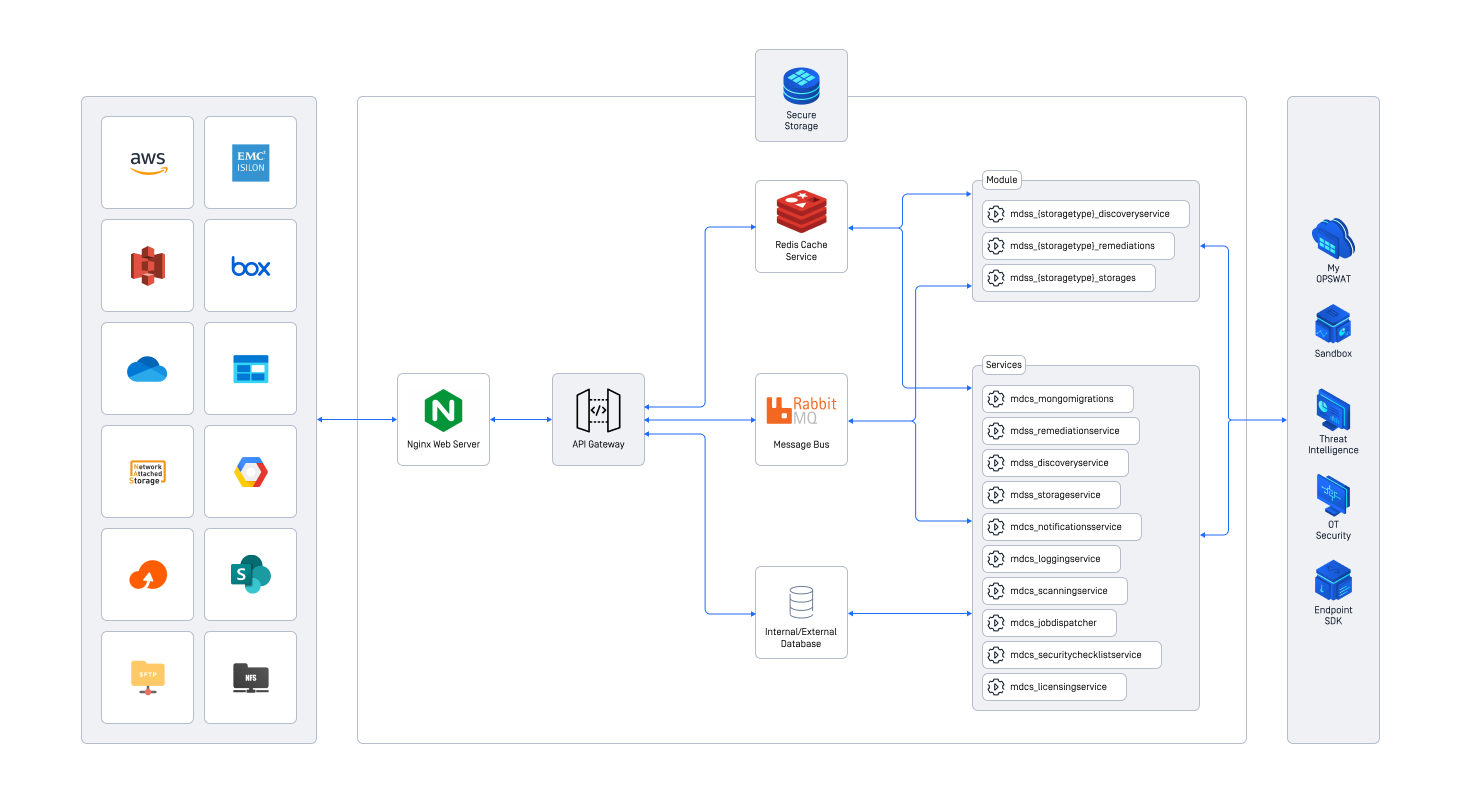Select the Google Cloud hexagon icon

[250, 472]
